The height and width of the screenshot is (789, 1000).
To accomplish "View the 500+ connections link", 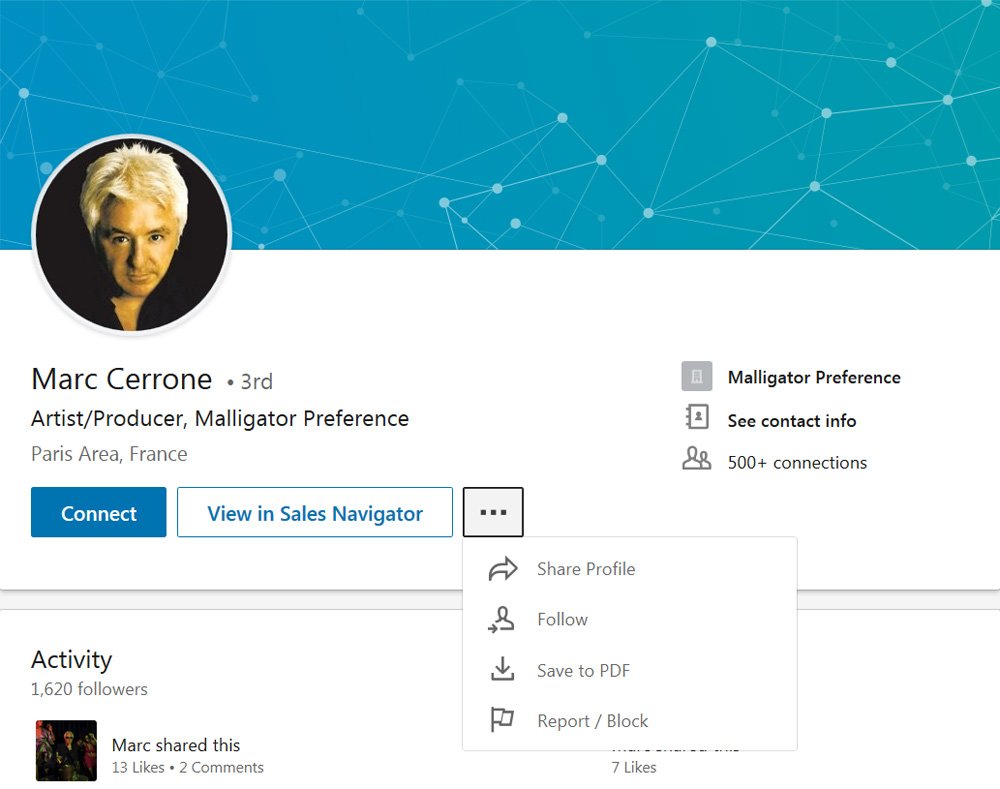I will (797, 462).
